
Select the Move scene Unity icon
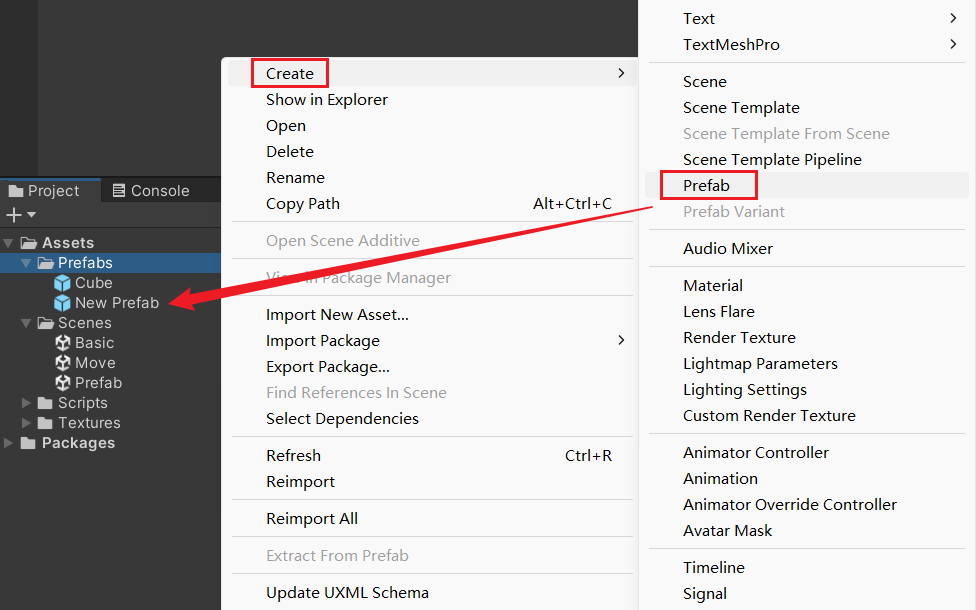click(x=63, y=363)
